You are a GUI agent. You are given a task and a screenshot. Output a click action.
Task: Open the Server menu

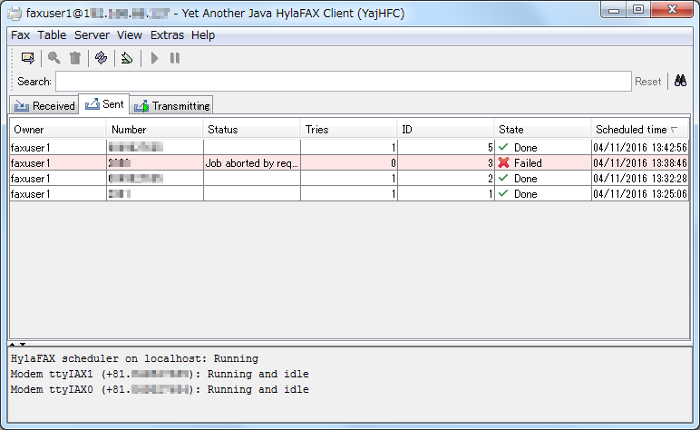[92, 35]
